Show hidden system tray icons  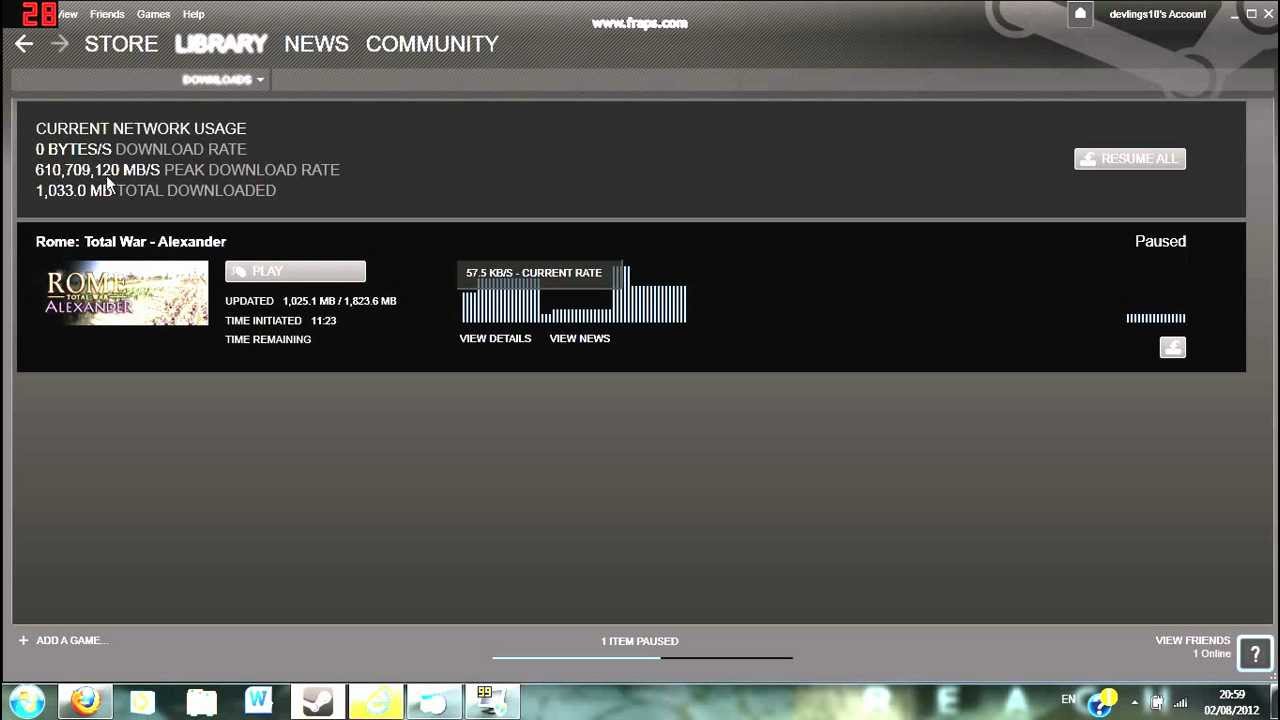1134,702
